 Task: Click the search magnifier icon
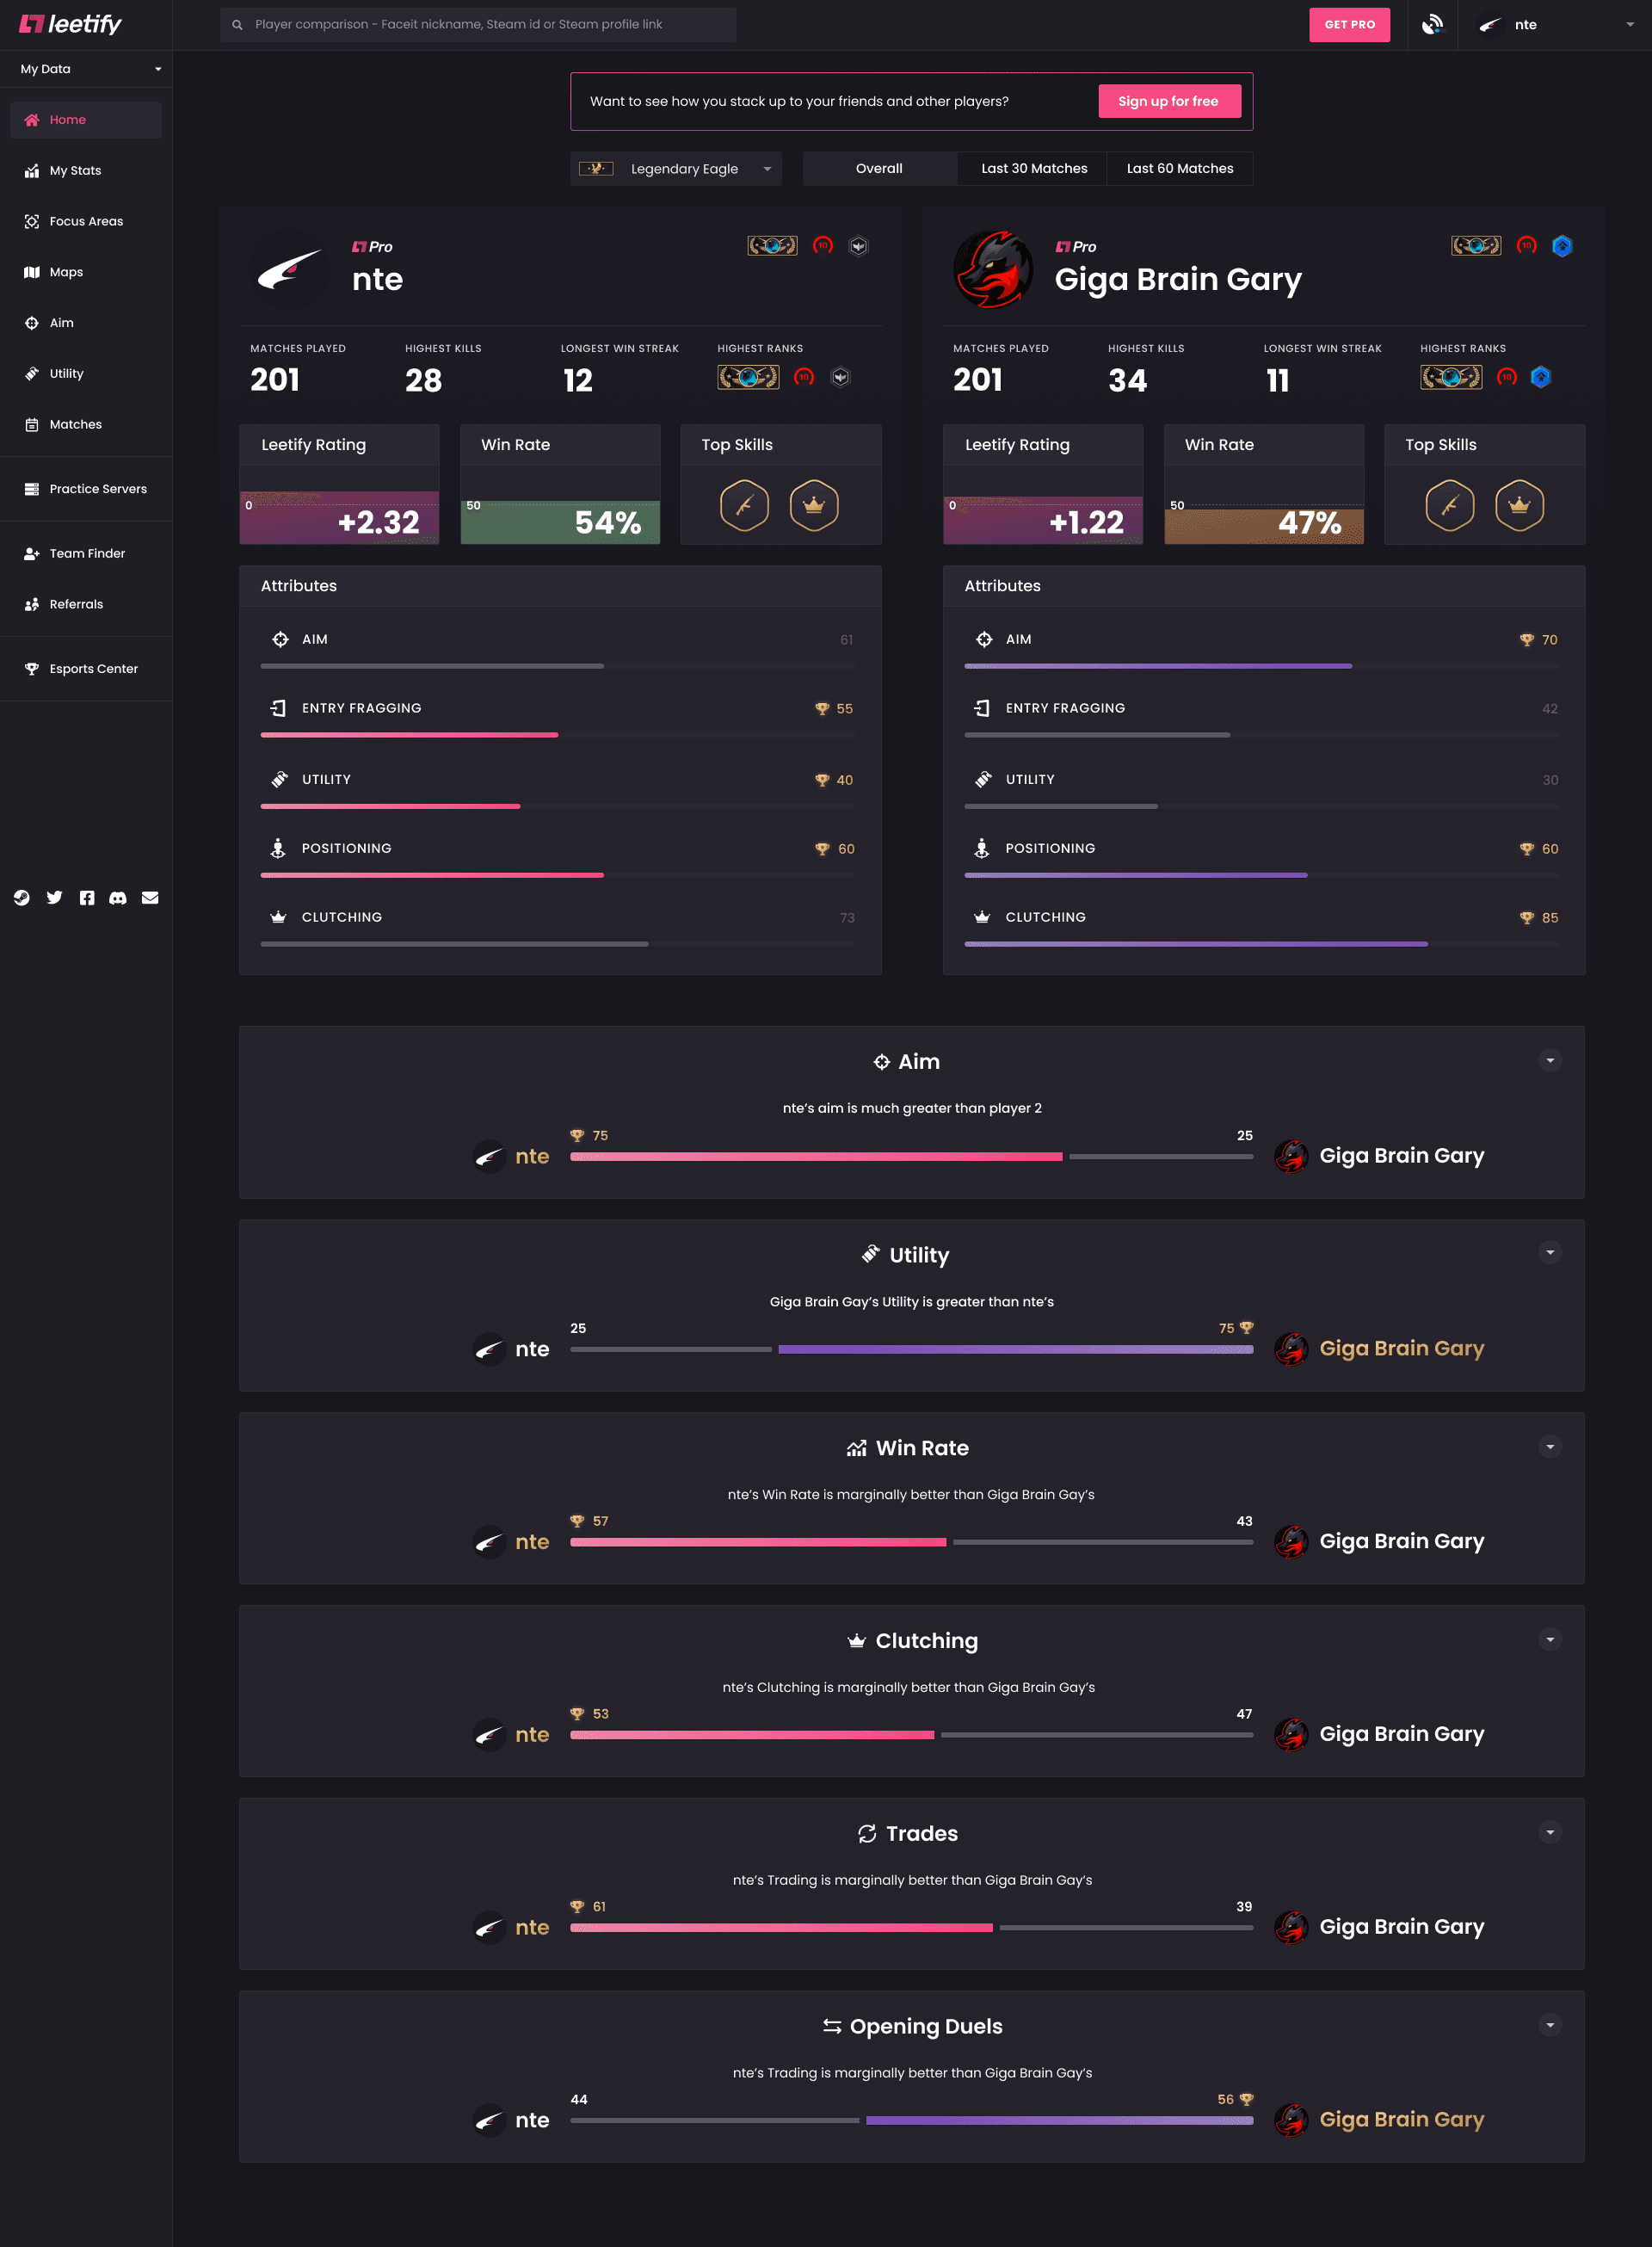tap(237, 25)
